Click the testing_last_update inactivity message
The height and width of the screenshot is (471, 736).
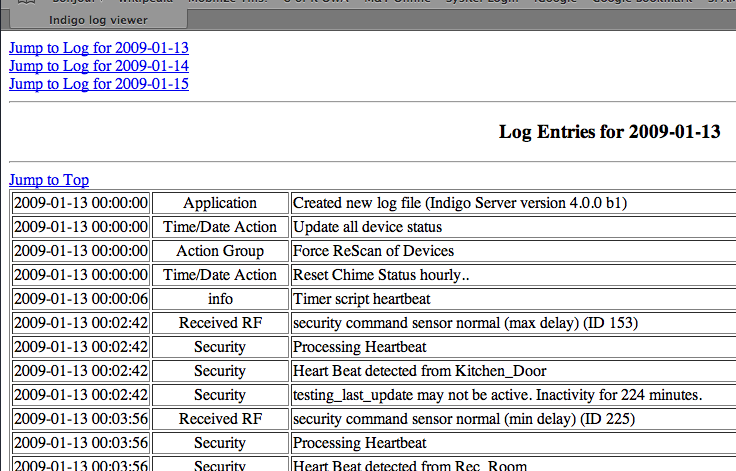(x=498, y=395)
